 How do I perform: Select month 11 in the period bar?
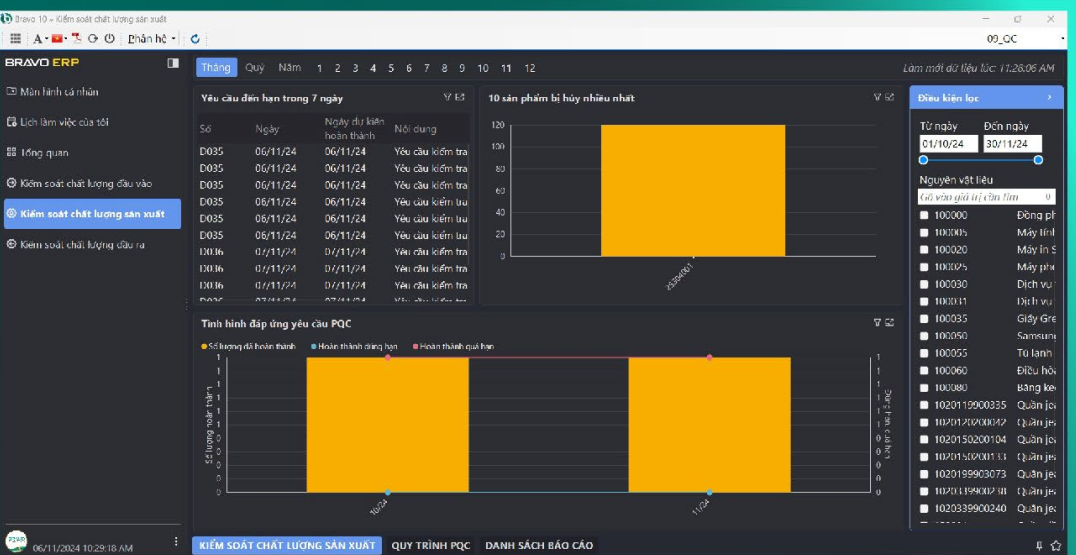coord(506,68)
